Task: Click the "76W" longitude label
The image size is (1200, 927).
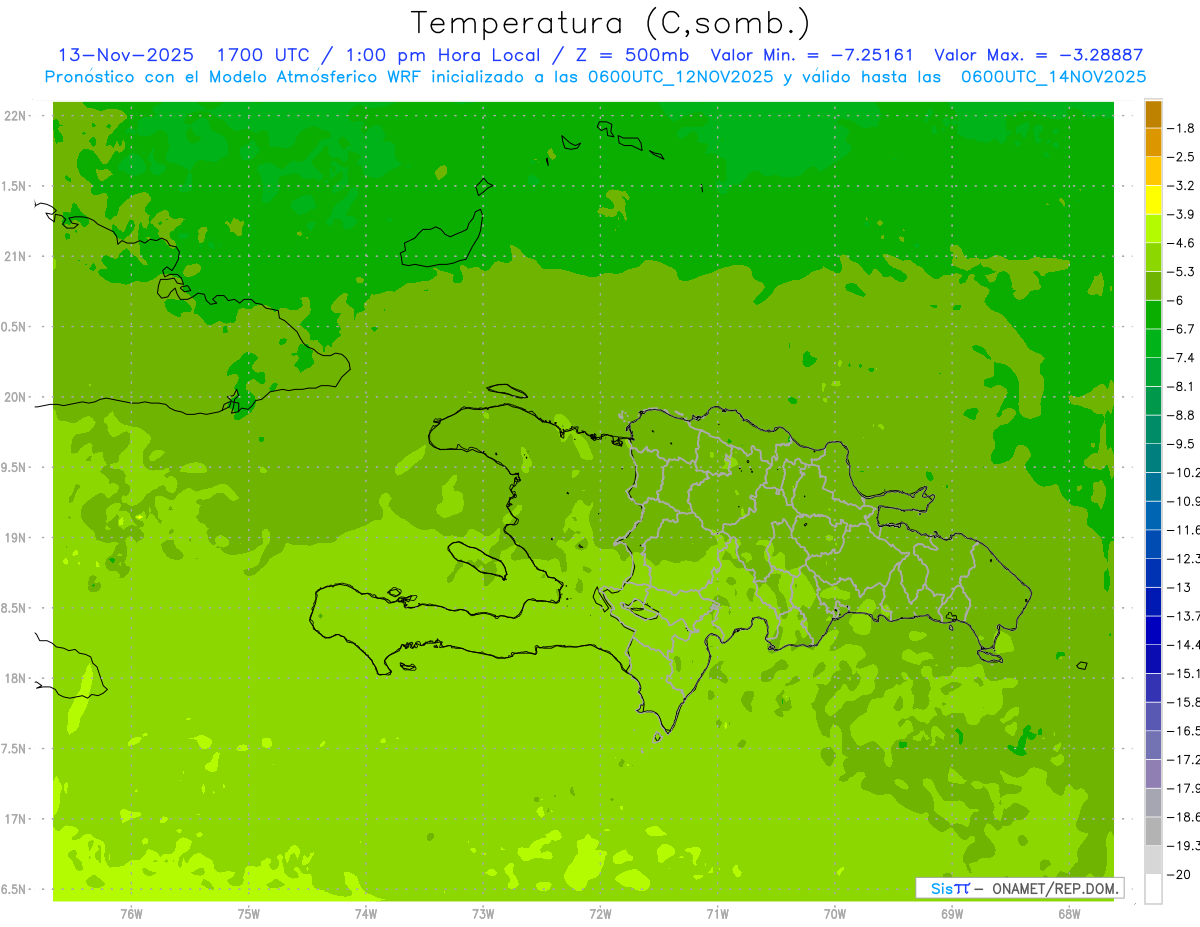Action: 131,913
